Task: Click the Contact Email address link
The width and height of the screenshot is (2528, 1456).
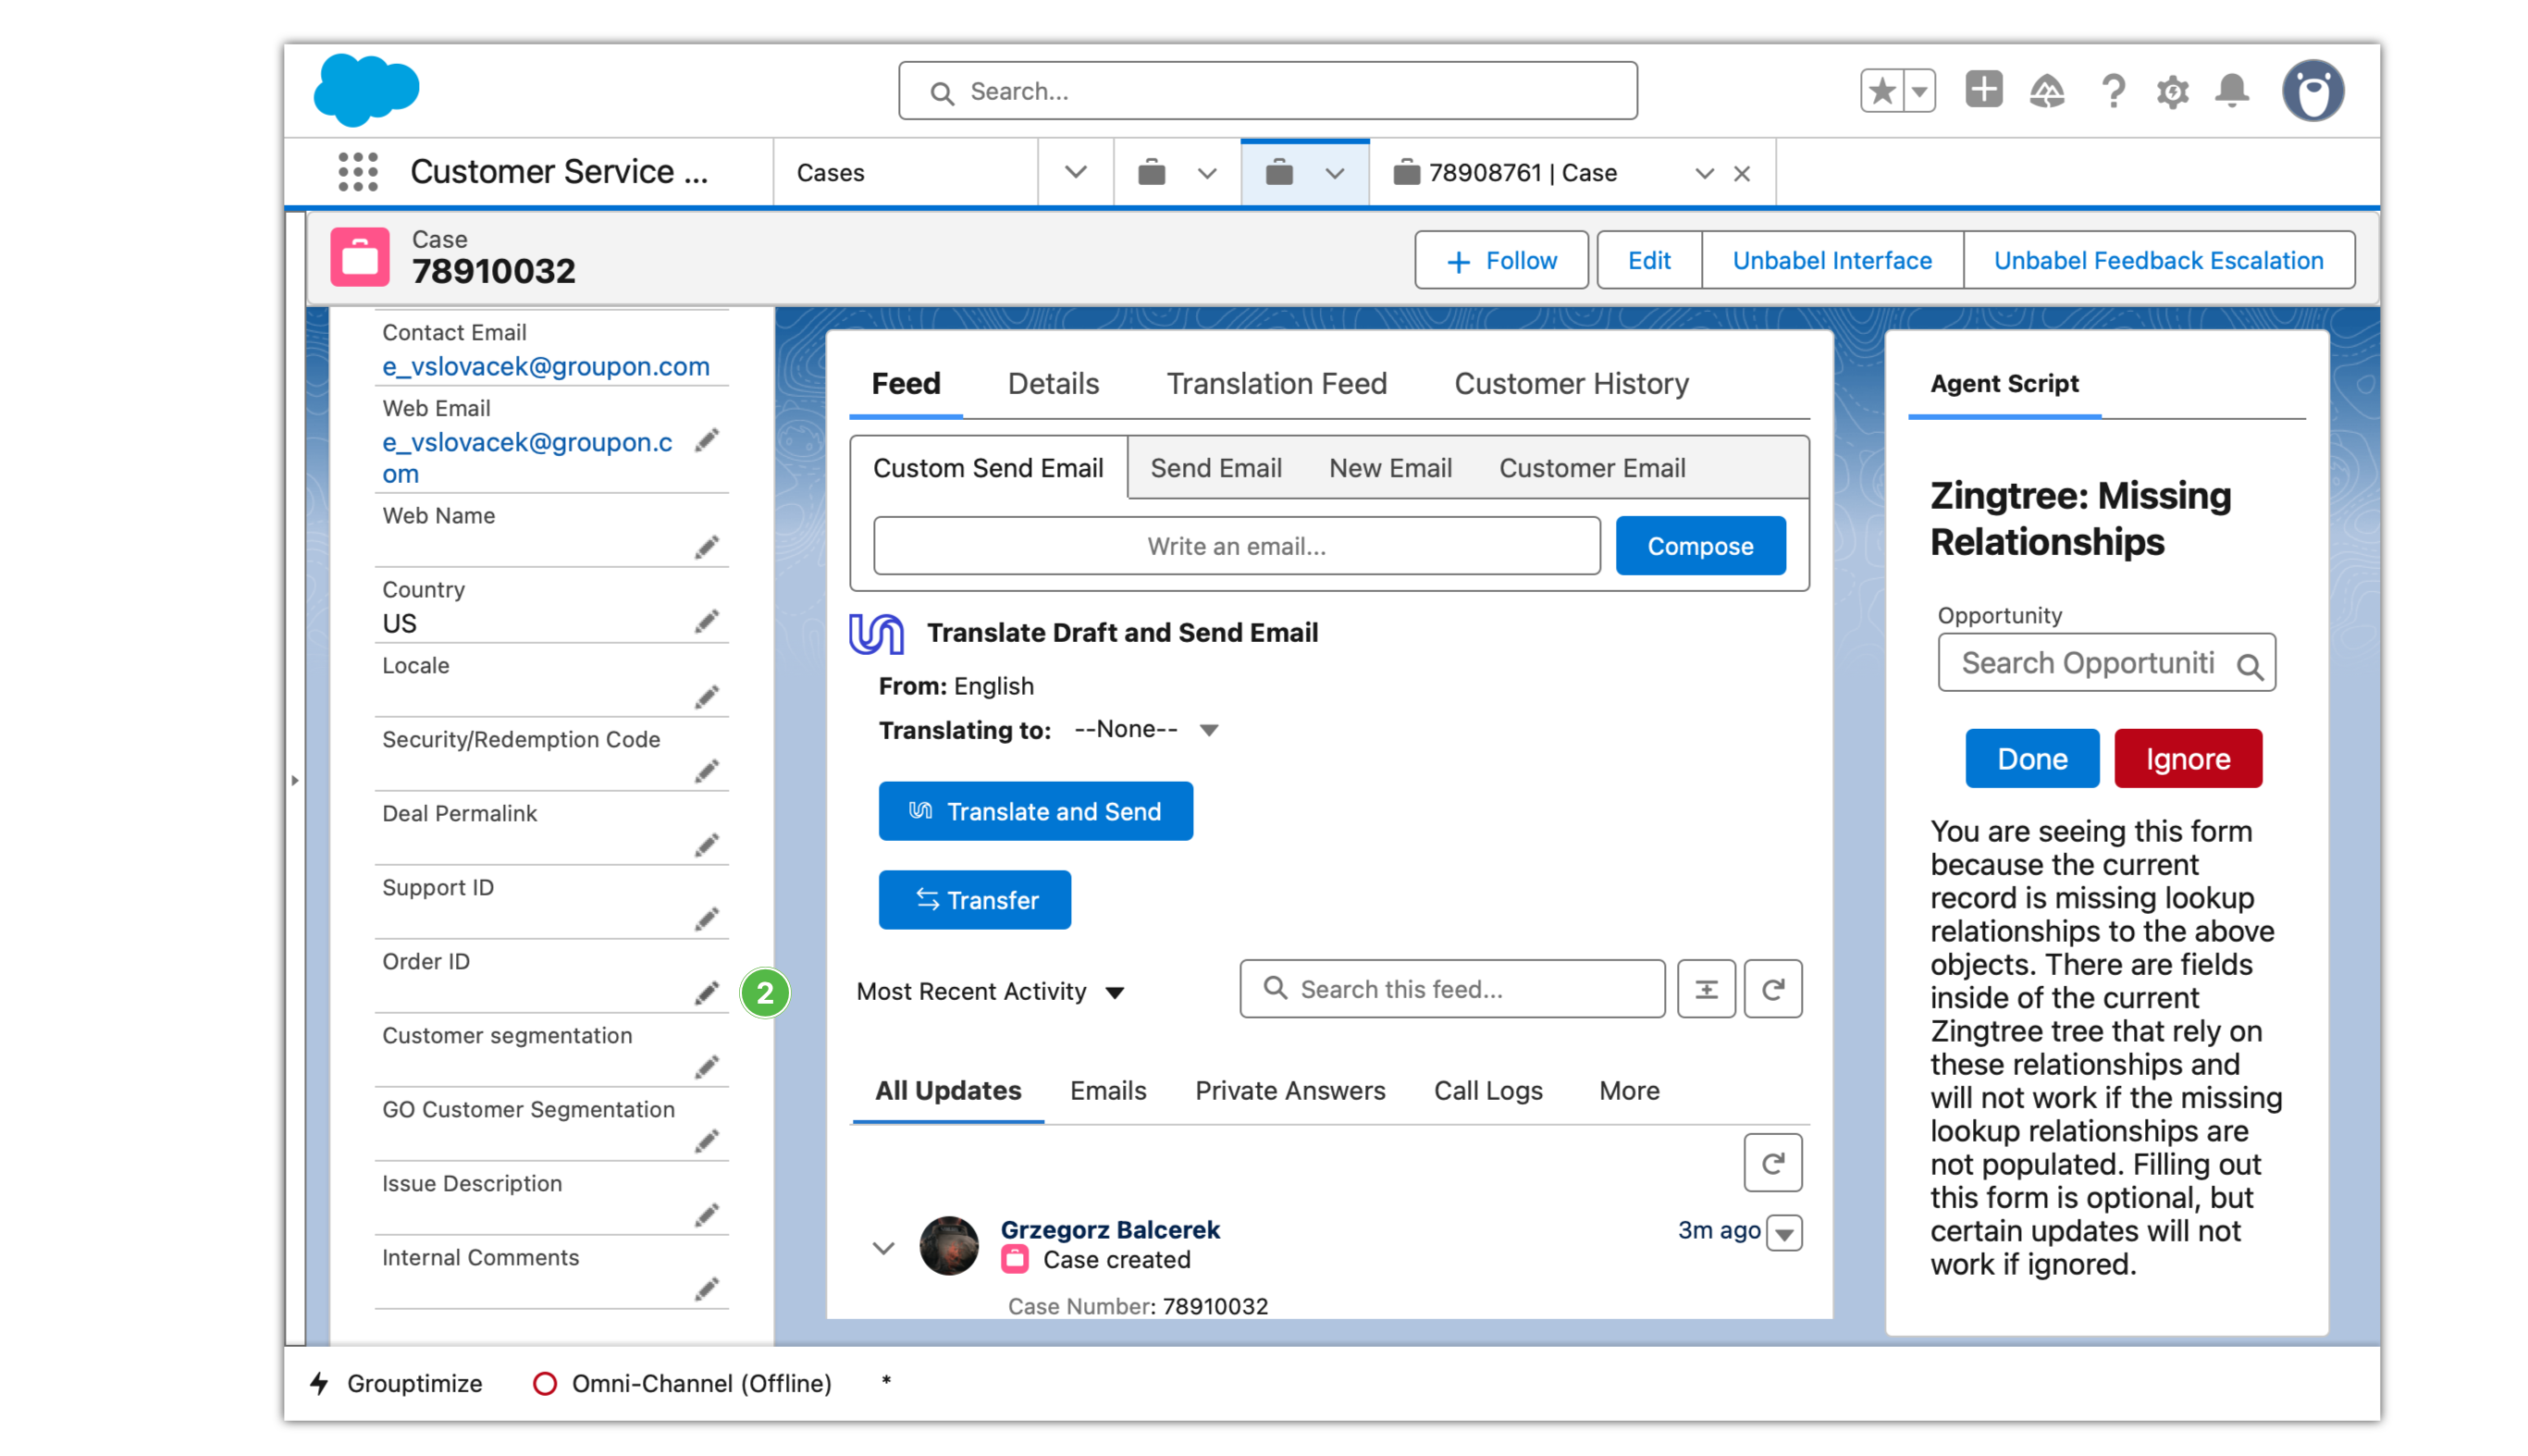Action: [545, 366]
